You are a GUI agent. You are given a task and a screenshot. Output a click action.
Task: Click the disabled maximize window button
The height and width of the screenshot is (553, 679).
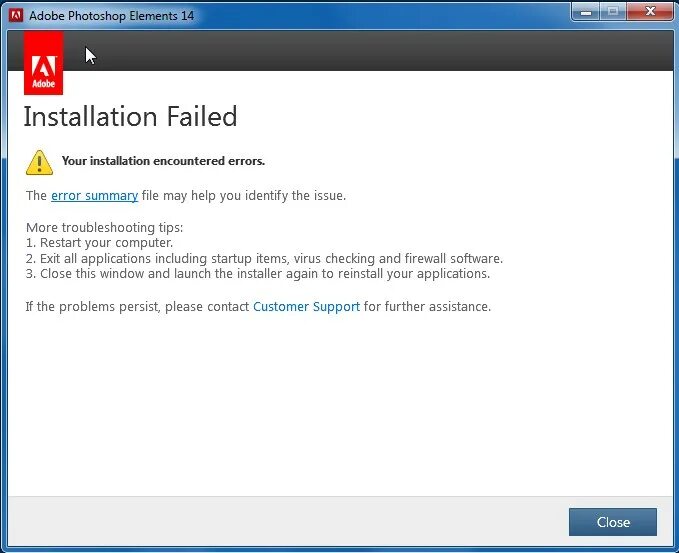point(613,12)
